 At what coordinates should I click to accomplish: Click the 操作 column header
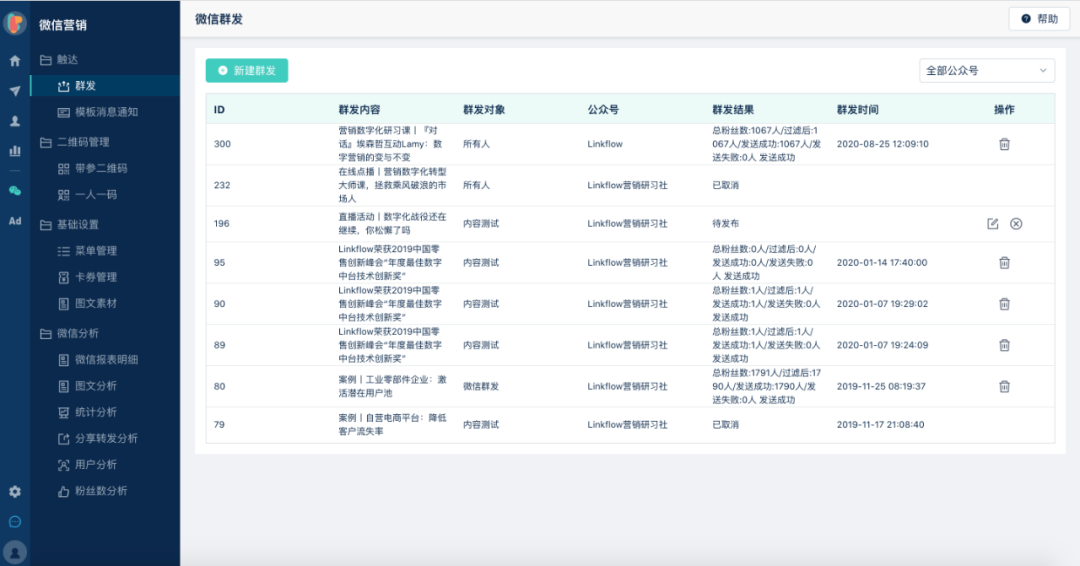pos(1004,109)
